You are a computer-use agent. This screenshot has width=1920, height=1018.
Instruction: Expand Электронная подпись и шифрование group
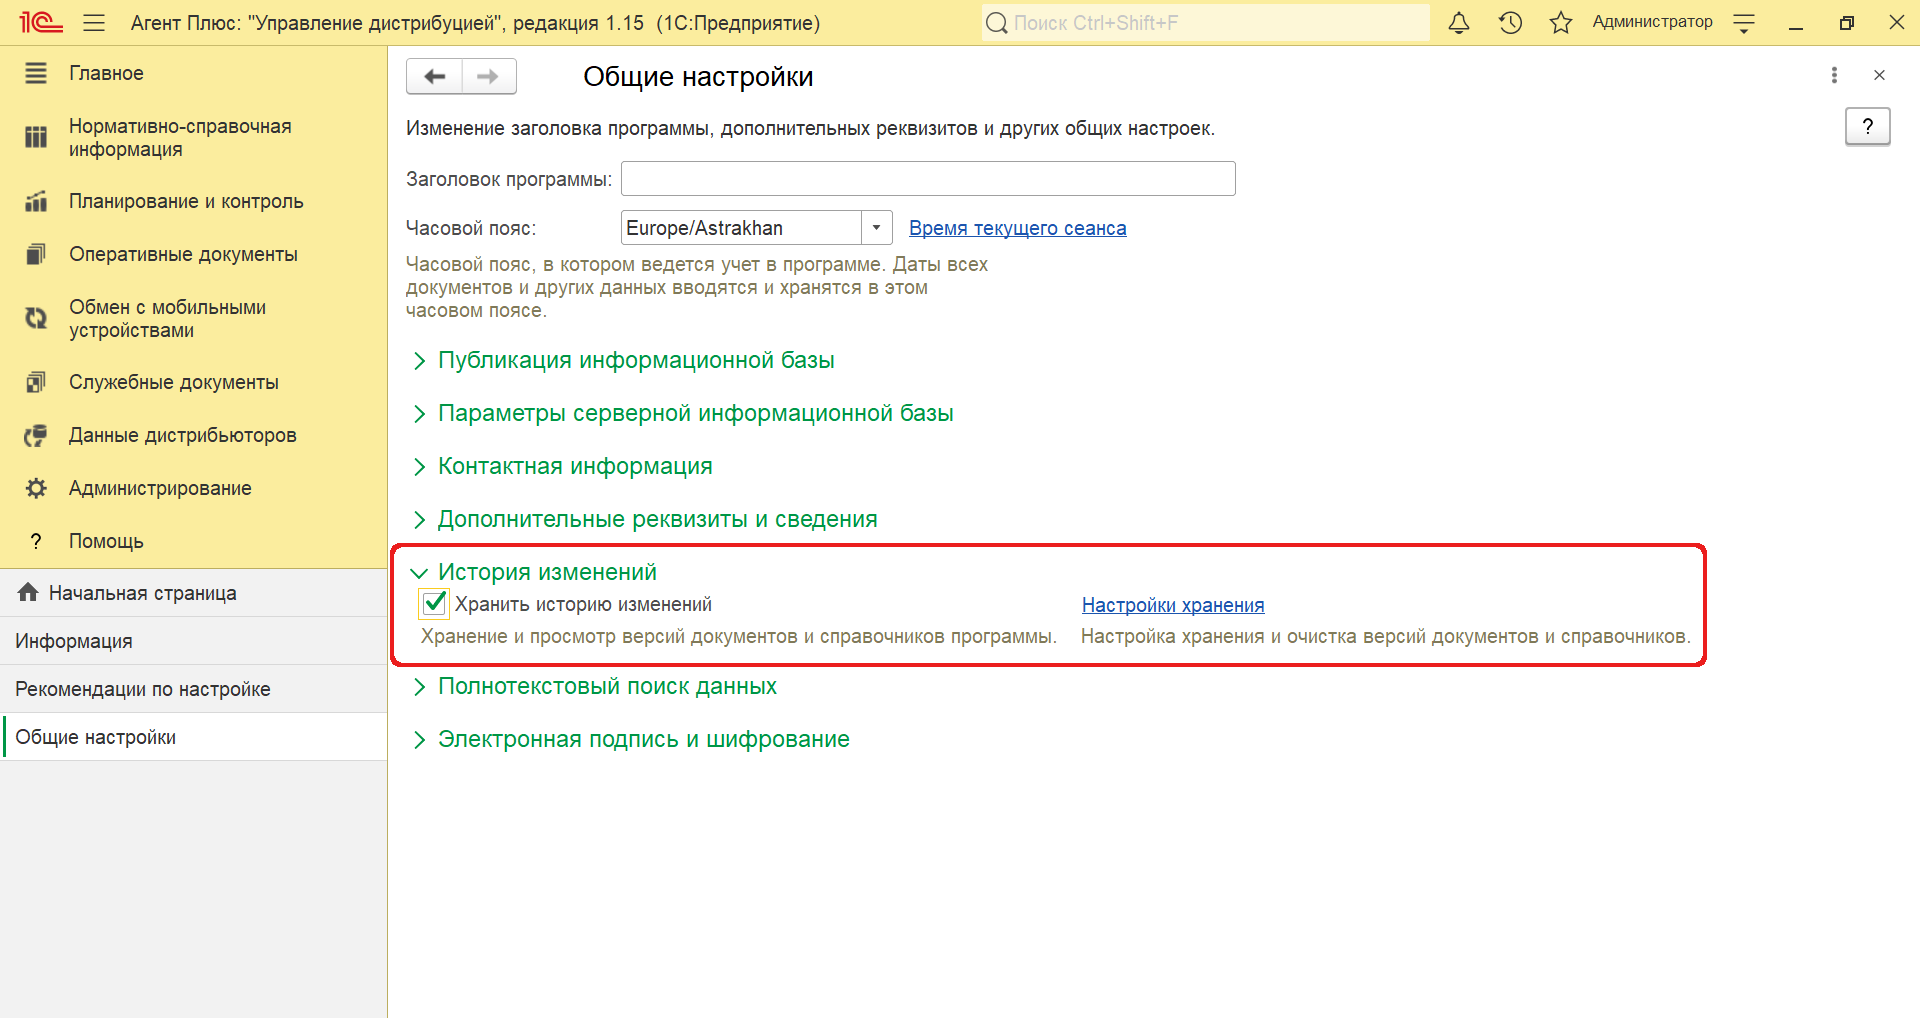[631, 739]
